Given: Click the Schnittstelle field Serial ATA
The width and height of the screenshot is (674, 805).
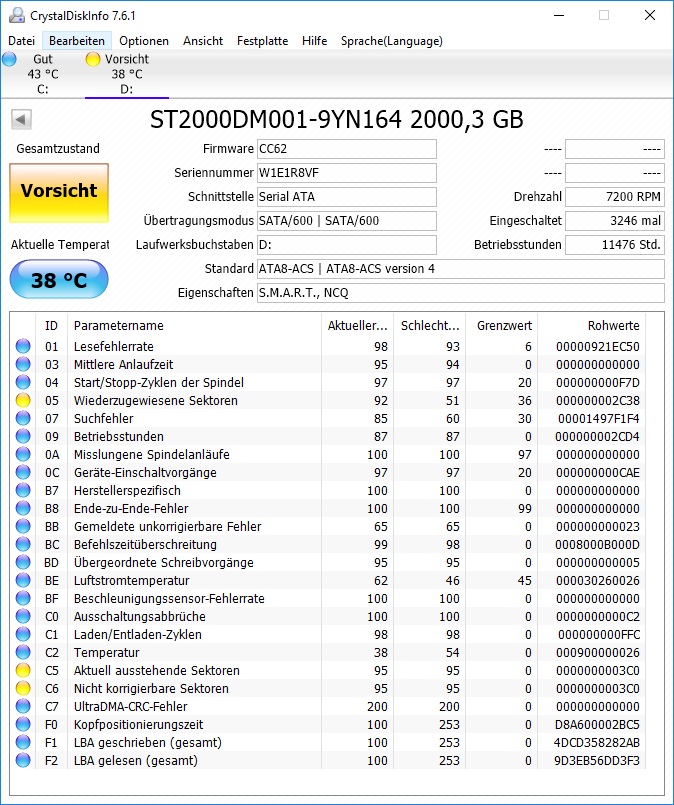Looking at the screenshot, I should [346, 197].
